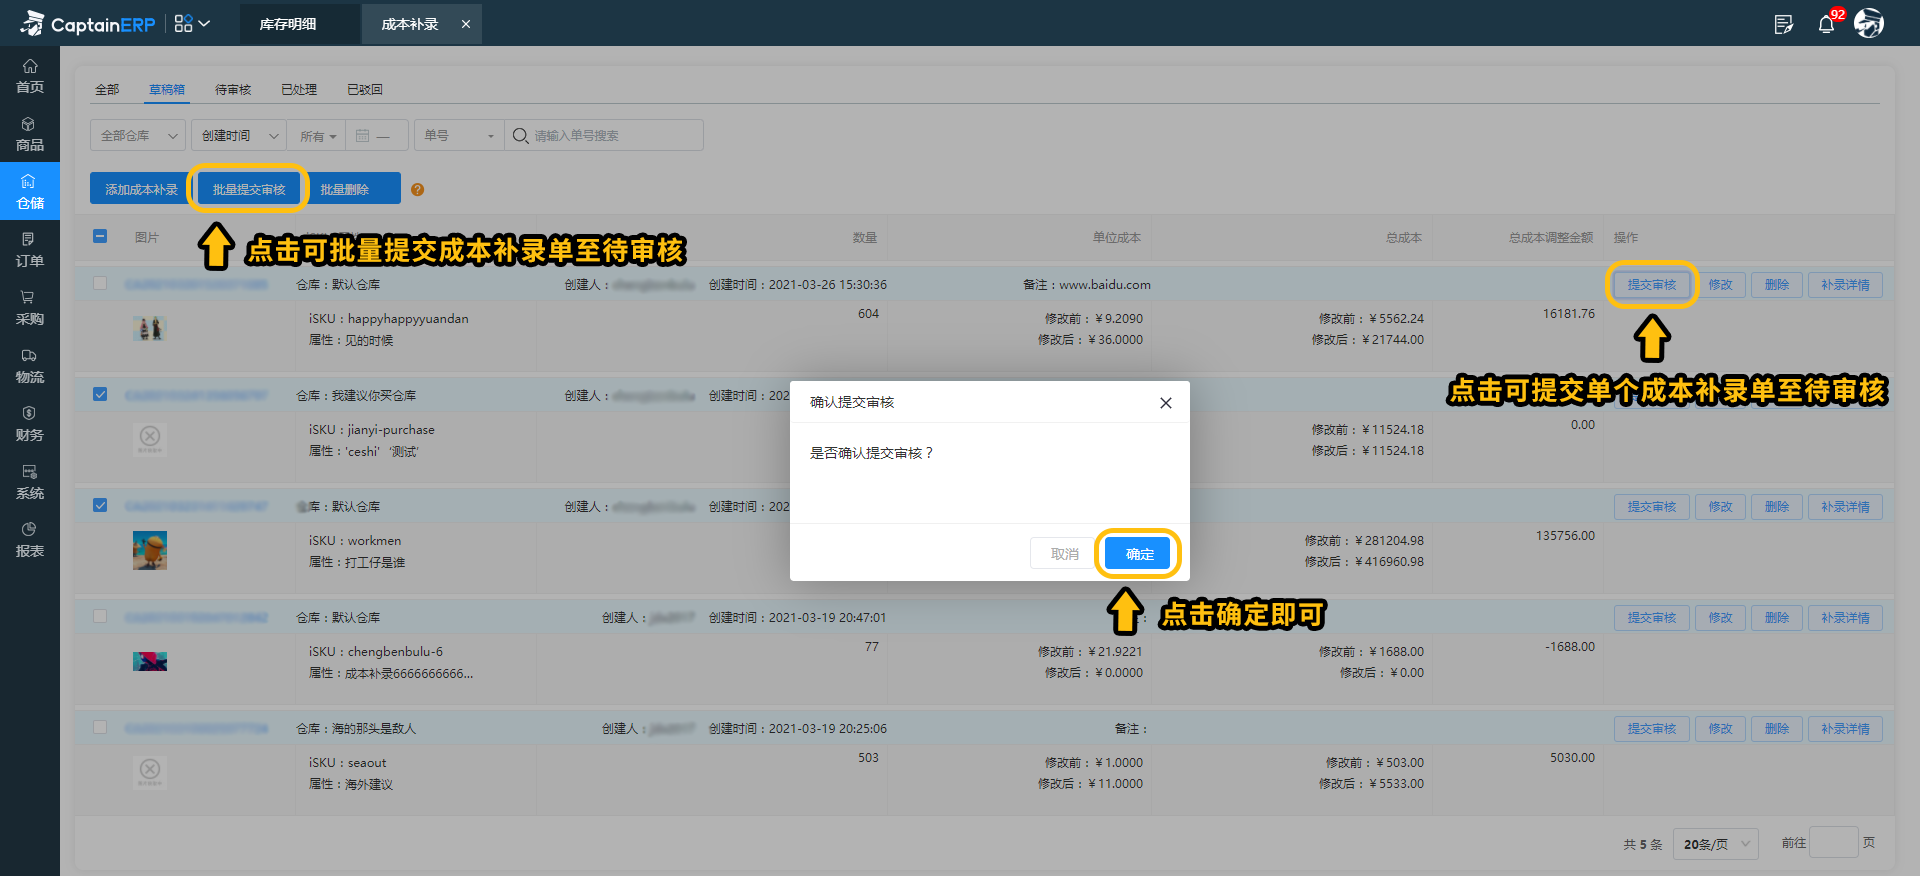1920x876 pixels.
Task: Select the 已处理 filter tab
Action: (299, 90)
